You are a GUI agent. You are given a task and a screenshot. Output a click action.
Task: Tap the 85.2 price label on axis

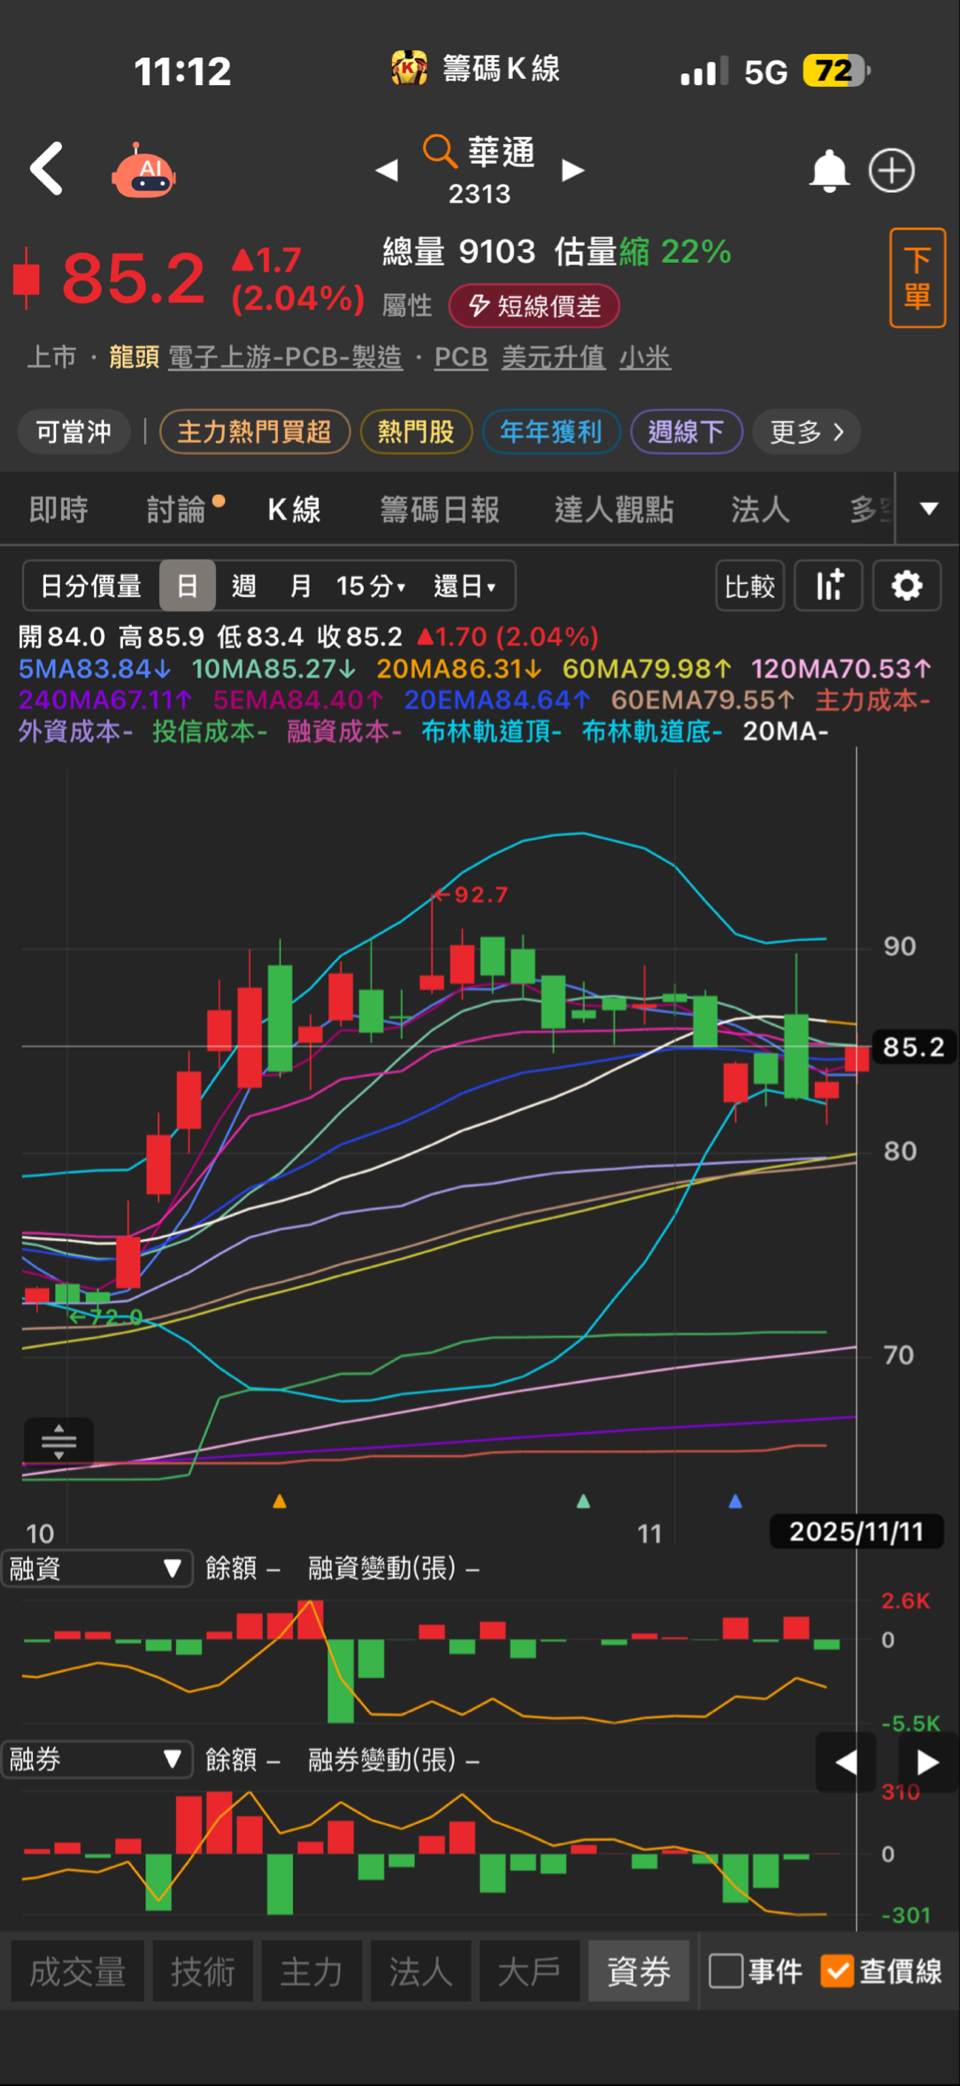coord(913,1047)
